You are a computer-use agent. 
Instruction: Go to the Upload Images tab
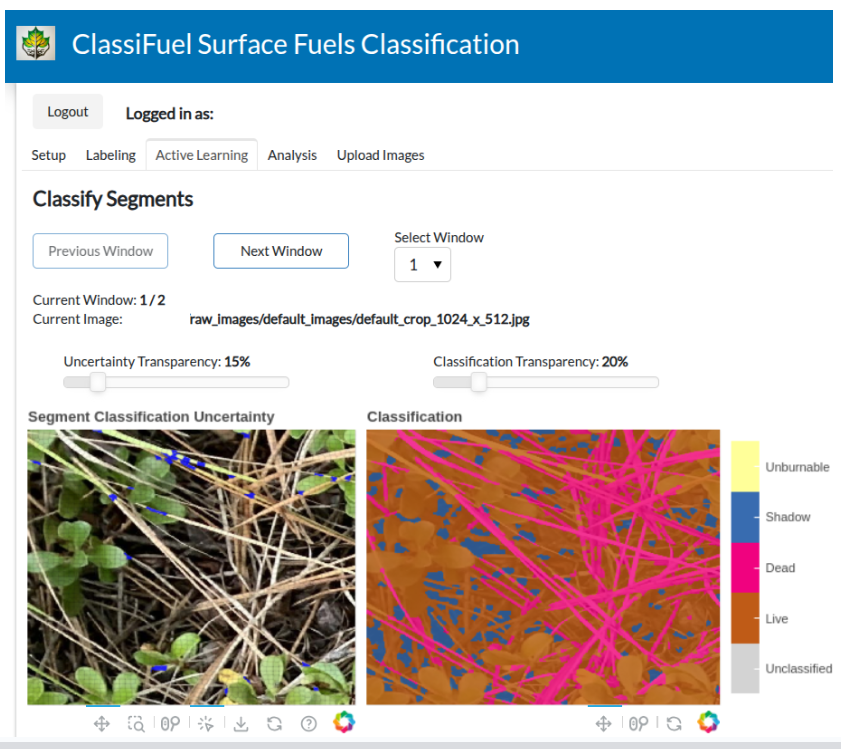click(x=380, y=155)
